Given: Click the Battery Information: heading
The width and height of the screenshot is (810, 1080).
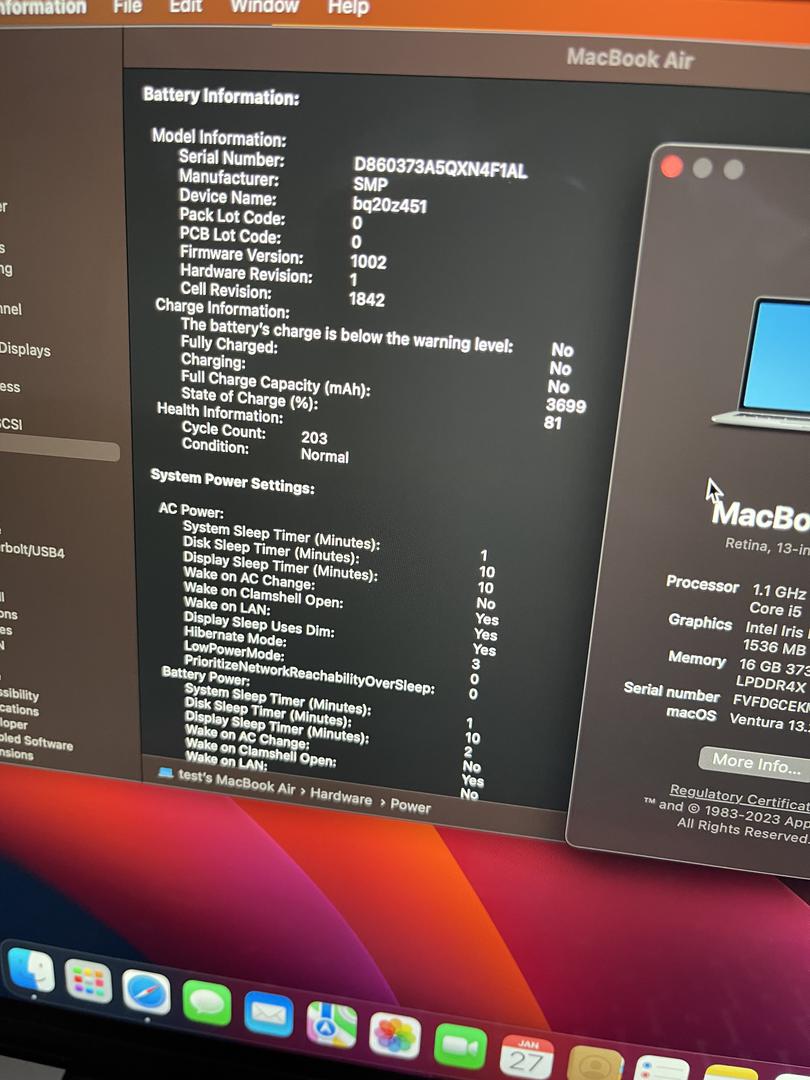Looking at the screenshot, I should tap(221, 96).
